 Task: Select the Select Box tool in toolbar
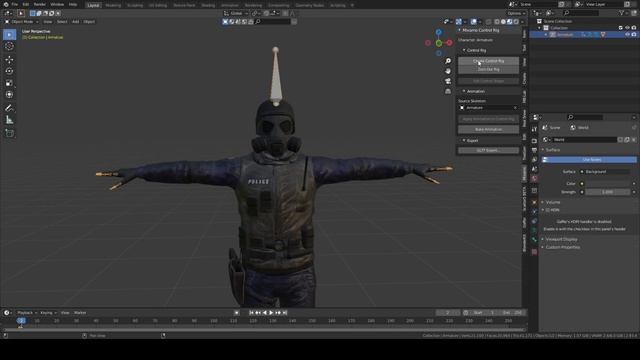pos(9,35)
